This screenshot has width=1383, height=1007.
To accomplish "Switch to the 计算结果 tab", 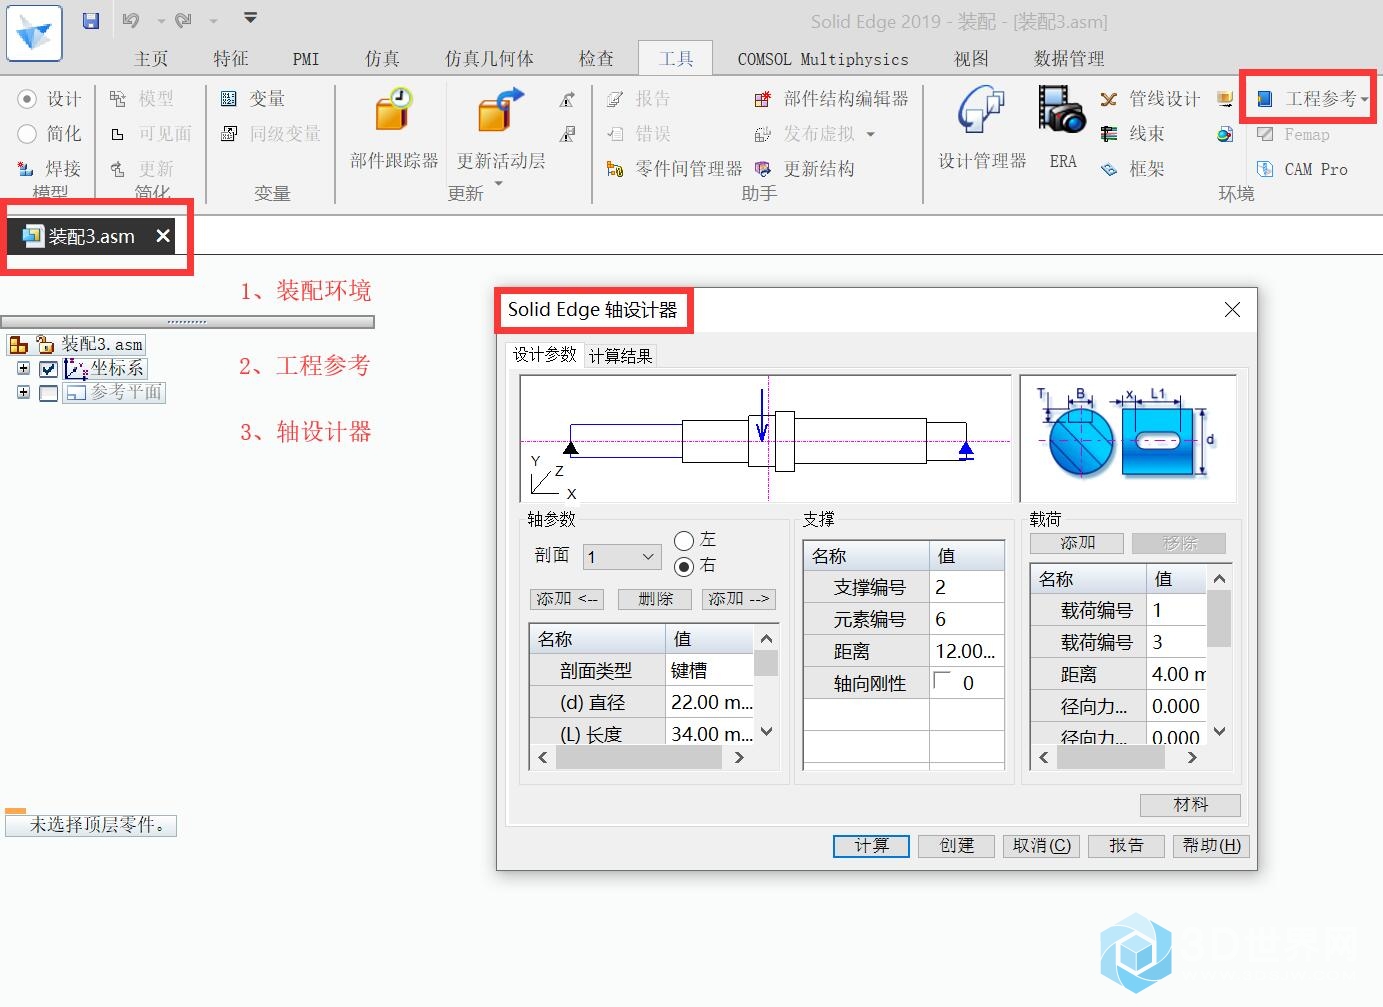I will [620, 355].
